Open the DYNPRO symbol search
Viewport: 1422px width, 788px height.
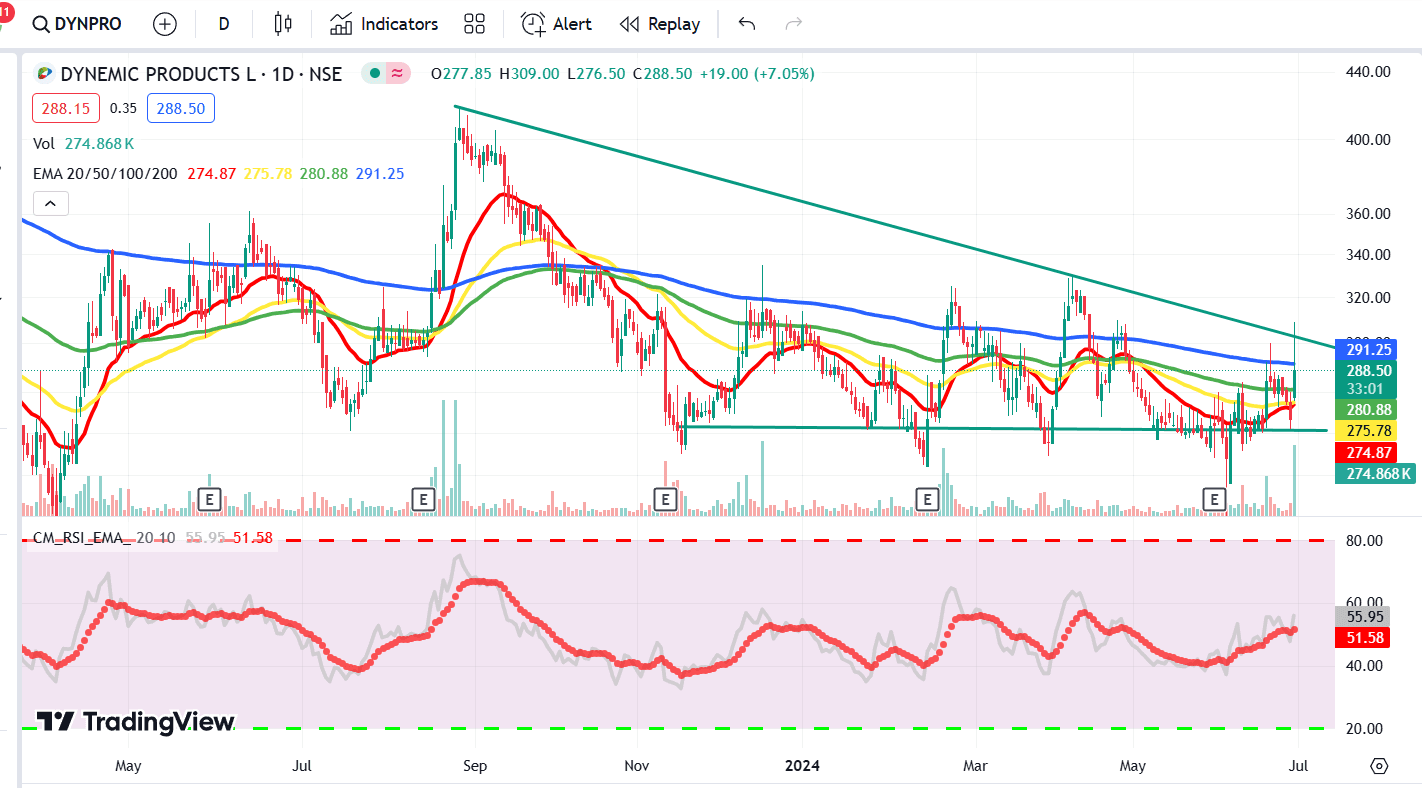click(x=77, y=24)
